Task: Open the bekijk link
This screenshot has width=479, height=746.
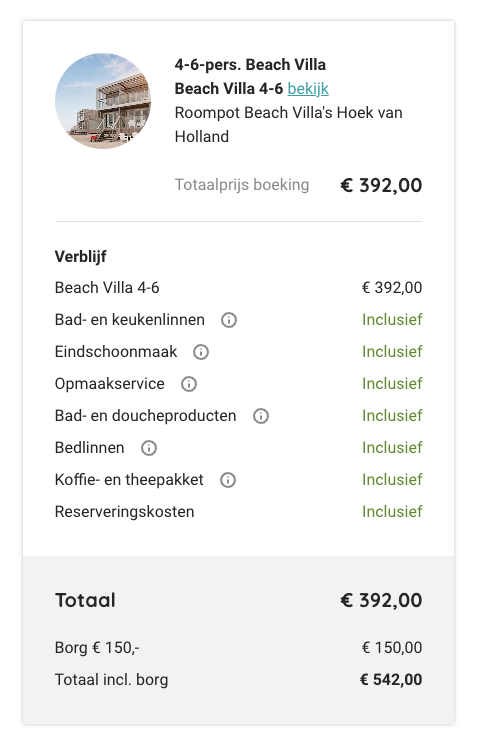Action: pos(308,88)
